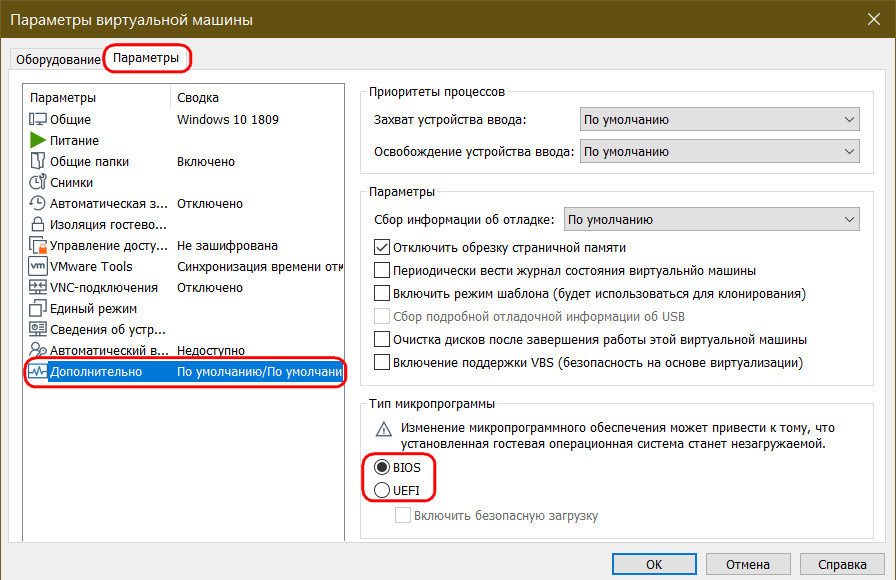
Task: Click the Shared Folders icon
Action: coord(38,161)
